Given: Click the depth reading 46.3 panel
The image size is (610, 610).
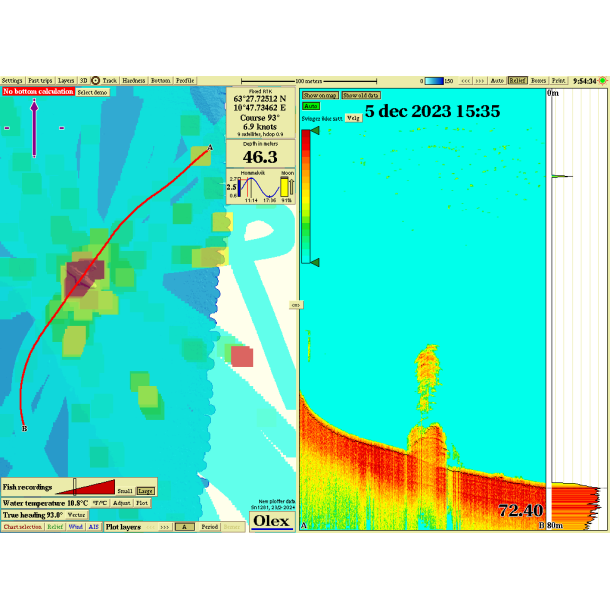Looking at the screenshot, I should [x=260, y=153].
